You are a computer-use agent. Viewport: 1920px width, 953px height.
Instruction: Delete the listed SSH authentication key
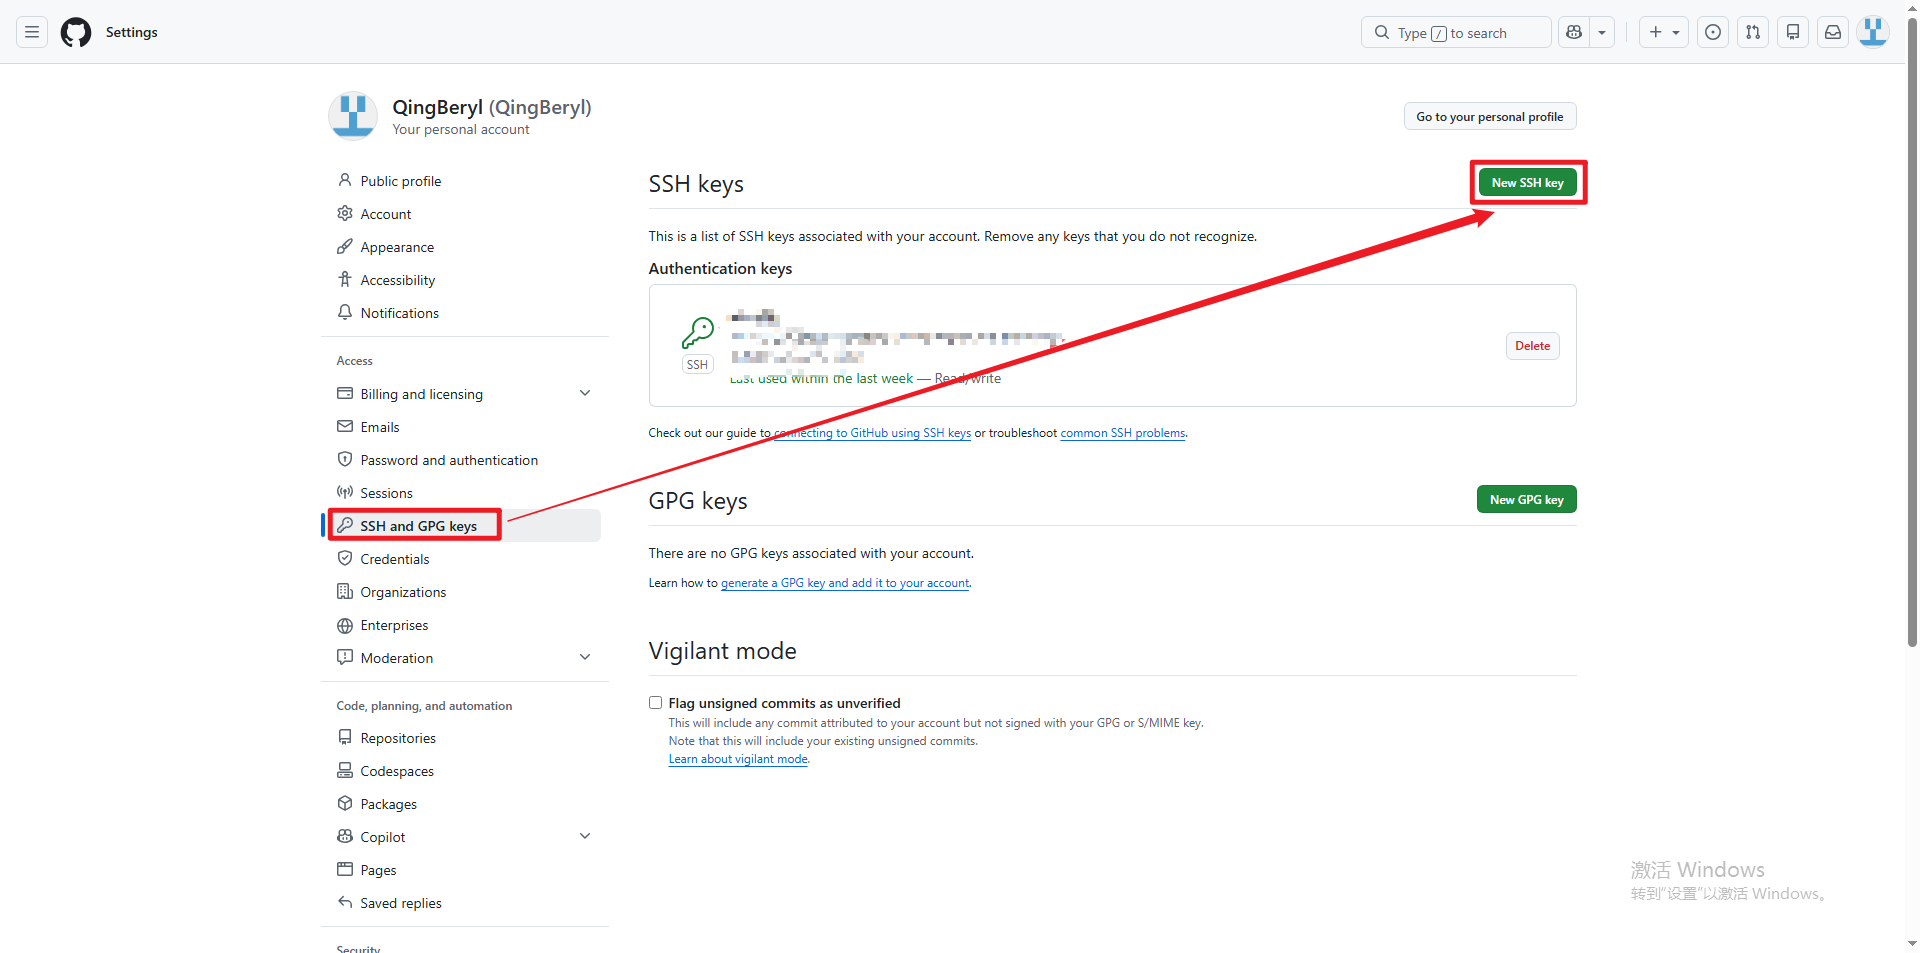tap(1532, 346)
